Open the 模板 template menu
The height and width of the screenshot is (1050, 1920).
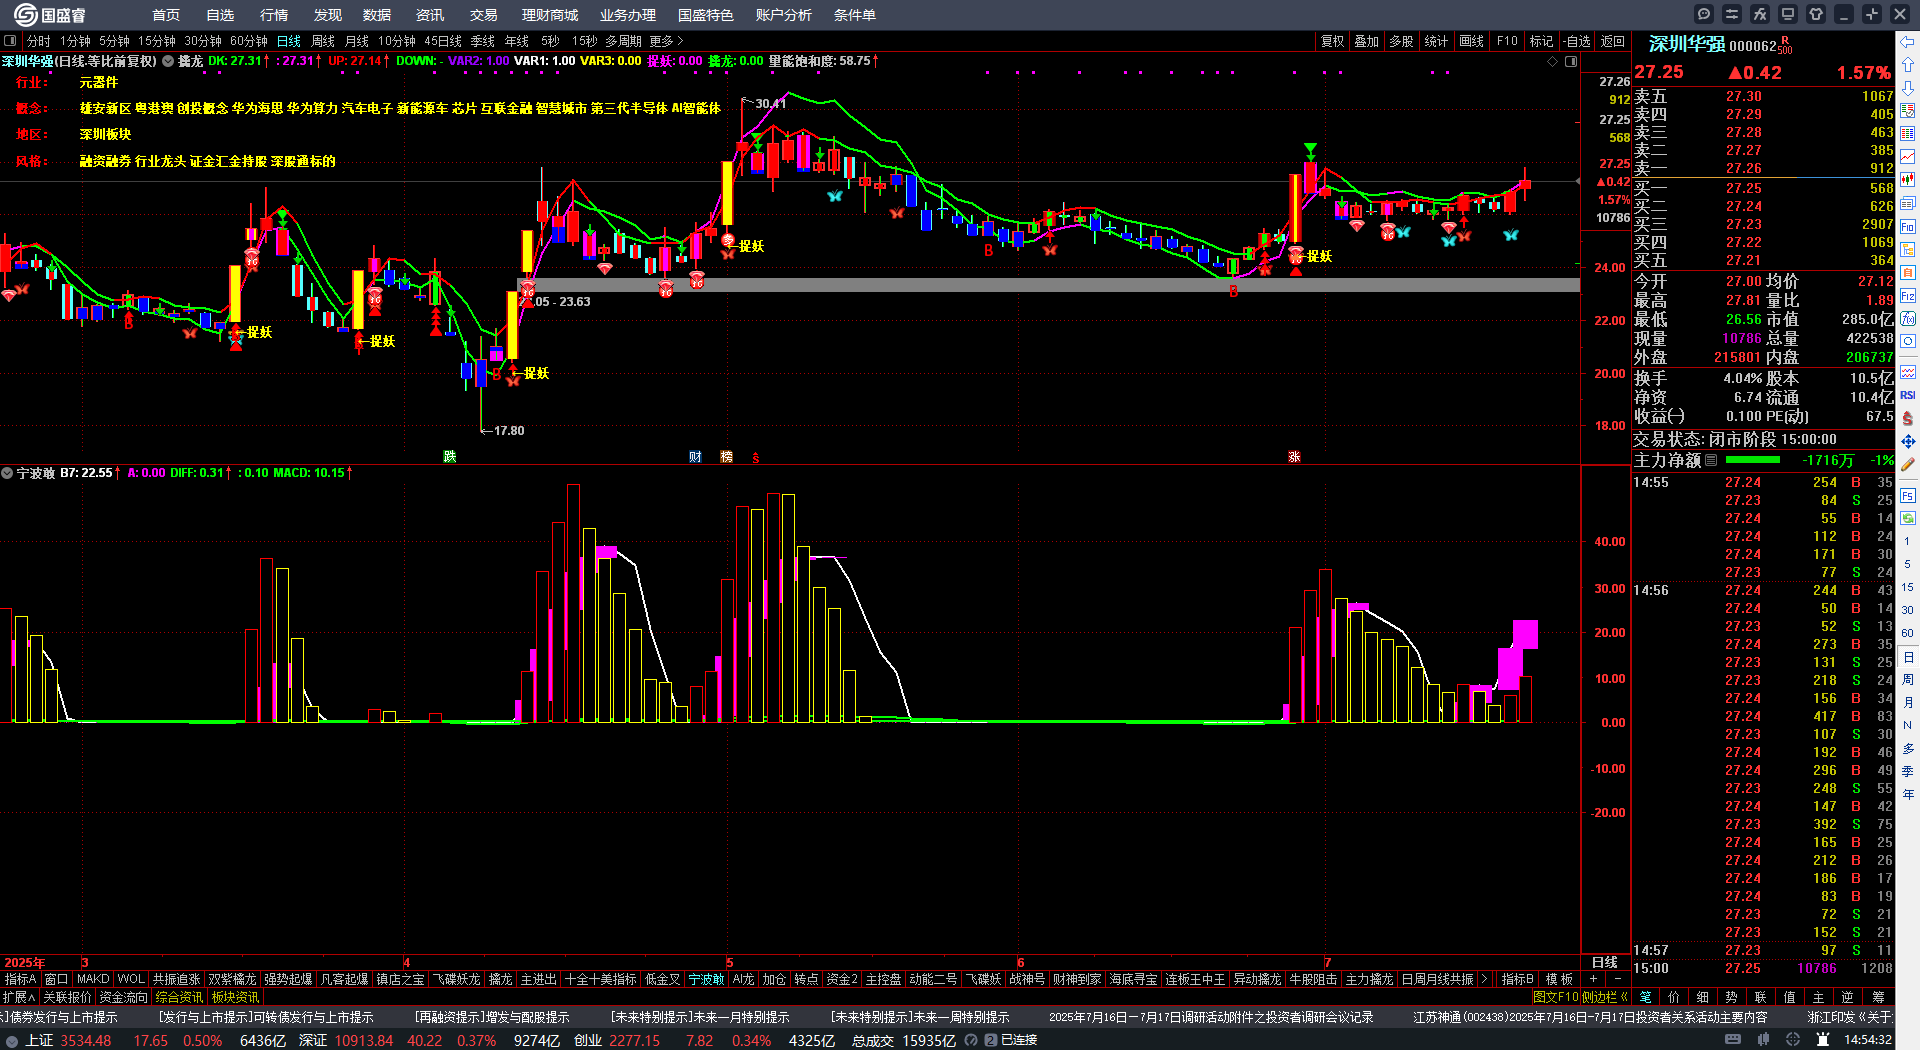(x=1559, y=979)
